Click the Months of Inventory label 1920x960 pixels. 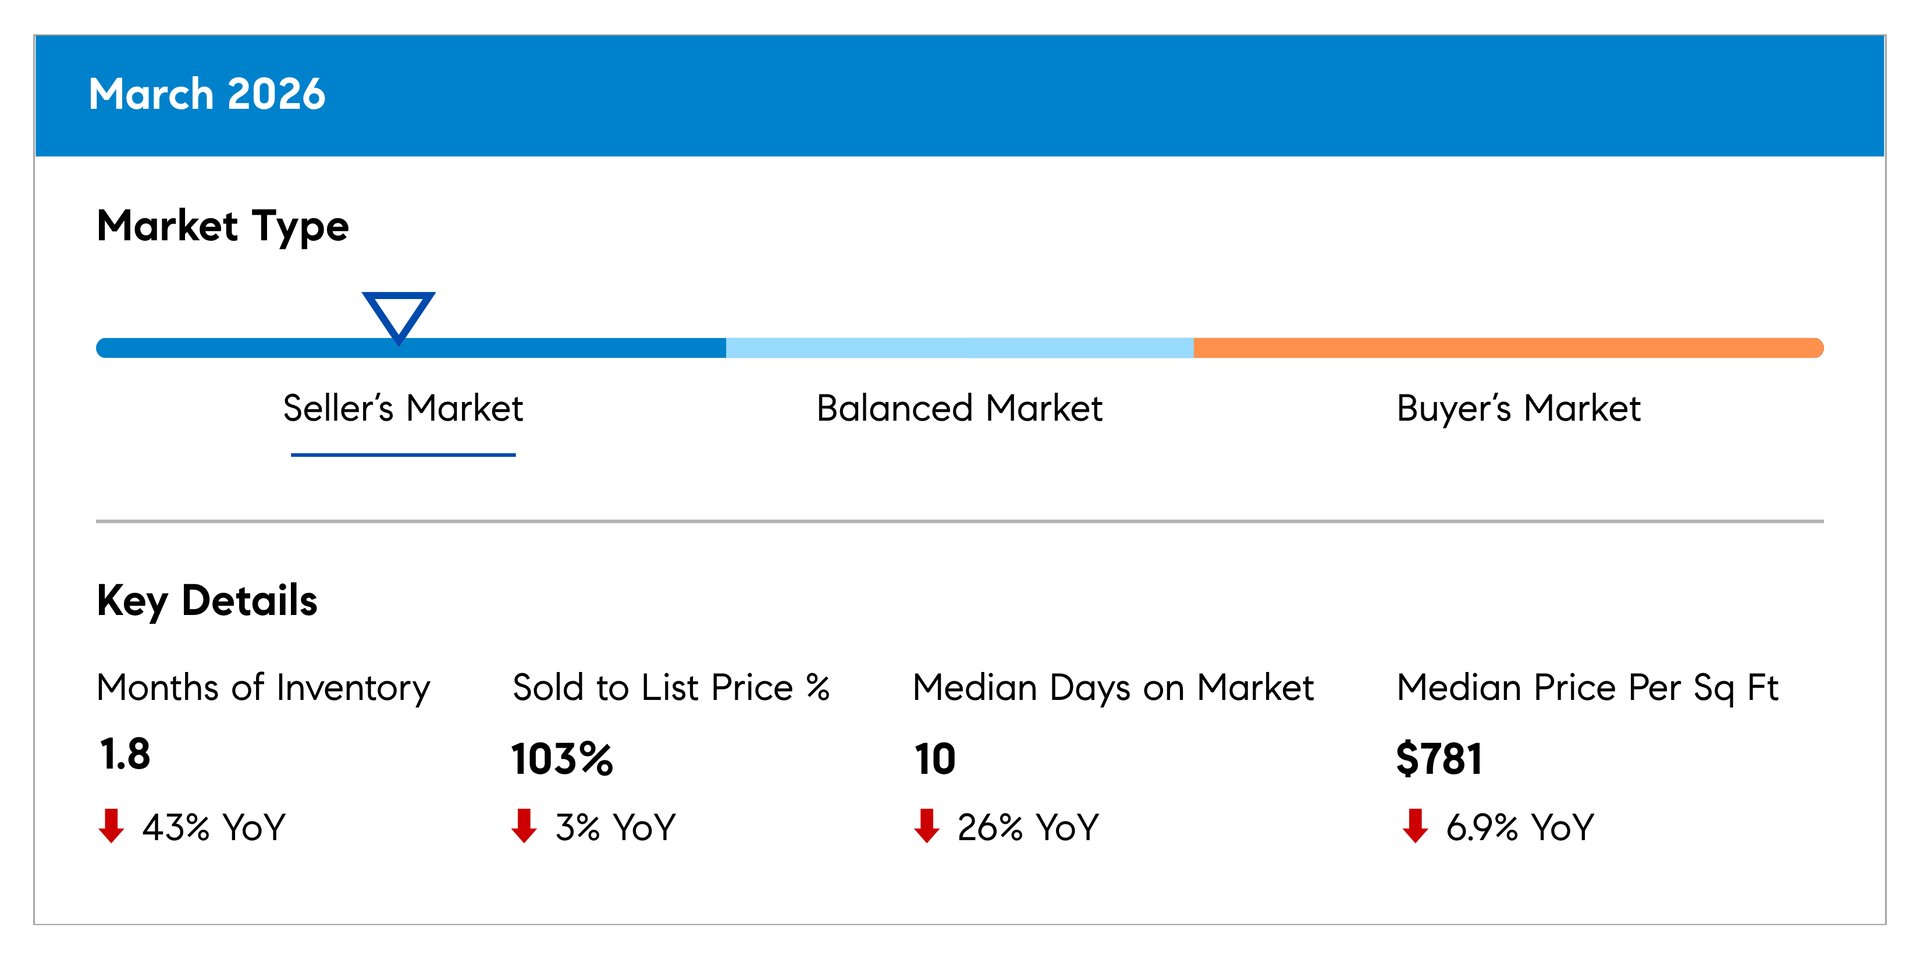click(263, 688)
